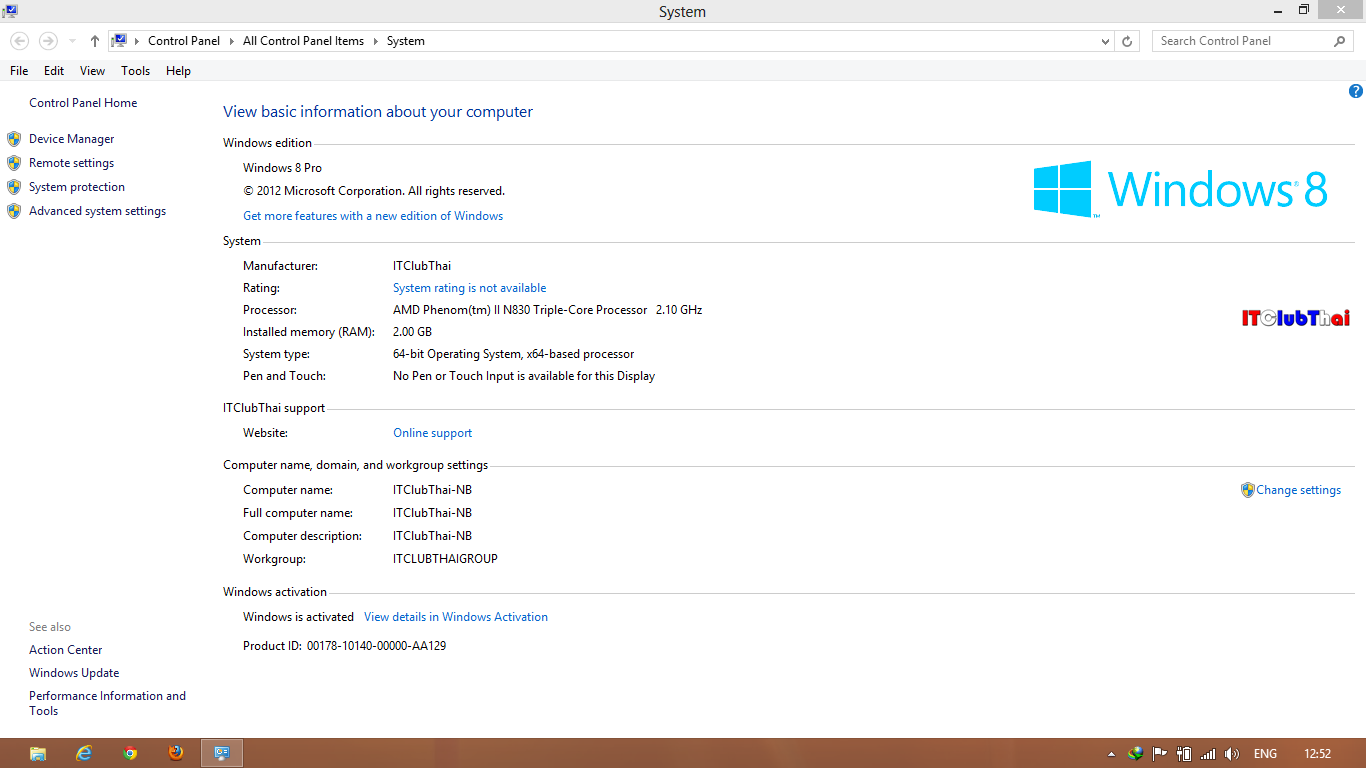This screenshot has height=768, width=1366.
Task: Click the Forward arrow button
Action: 48,41
